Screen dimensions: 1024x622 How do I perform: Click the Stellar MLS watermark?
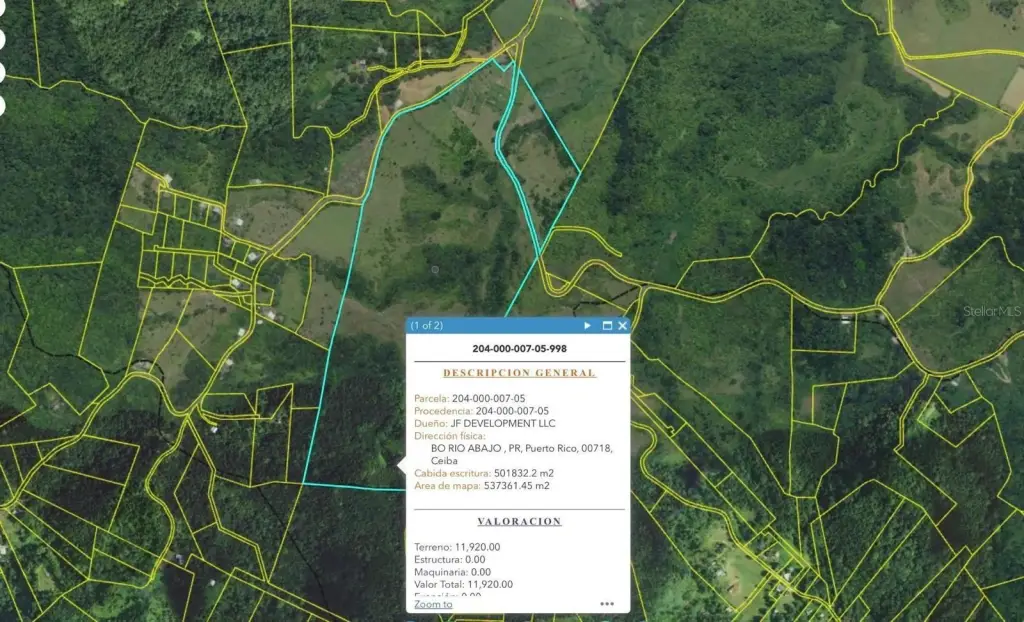pos(992,311)
